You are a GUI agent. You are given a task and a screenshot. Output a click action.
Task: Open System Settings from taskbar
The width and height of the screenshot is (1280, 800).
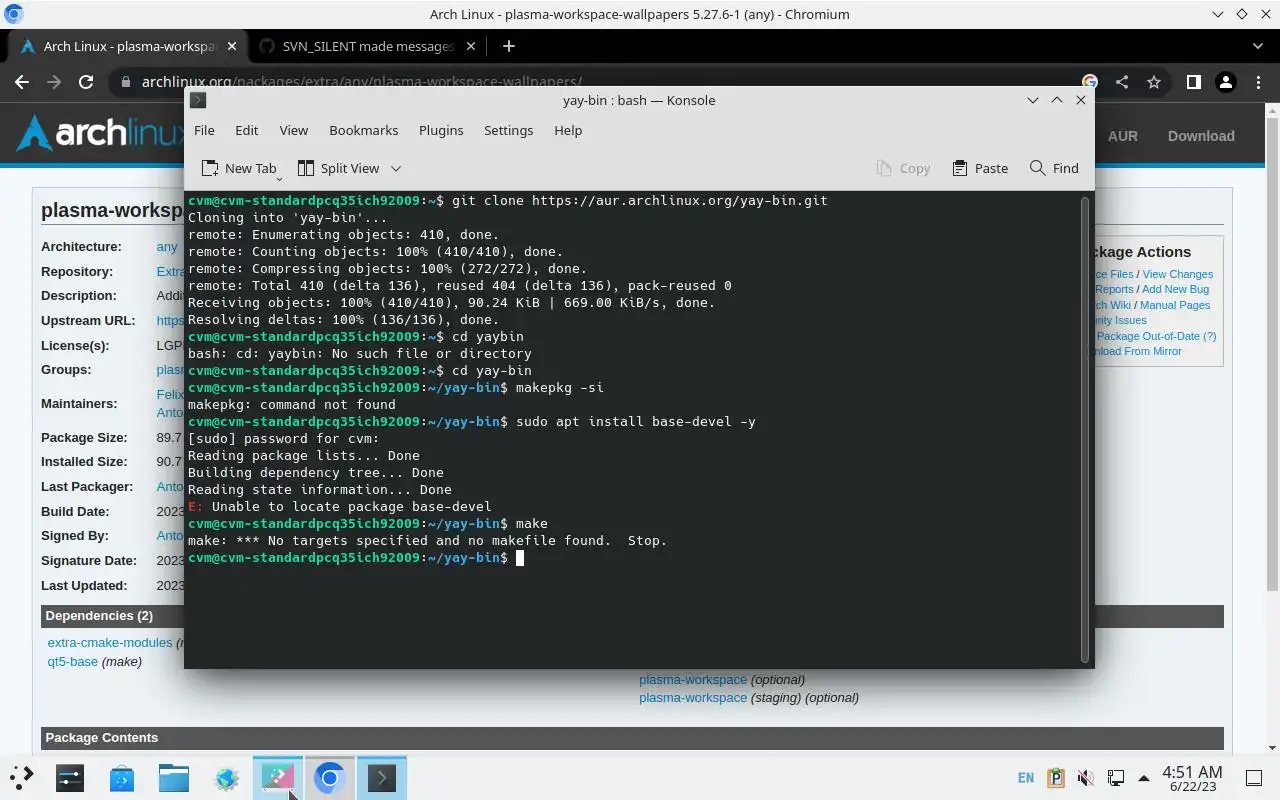[70, 777]
